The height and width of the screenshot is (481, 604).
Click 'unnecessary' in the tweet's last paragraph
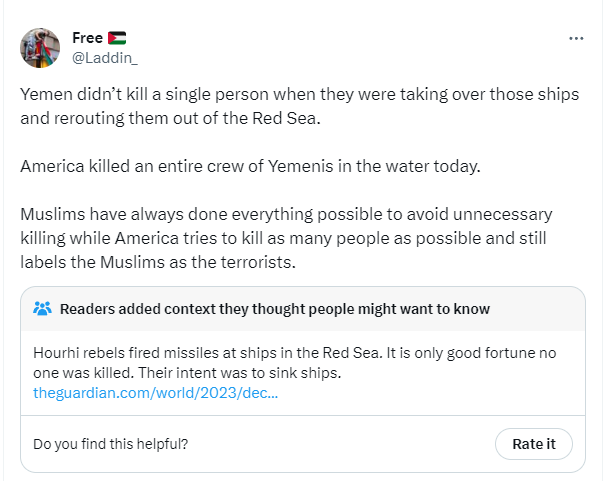[x=503, y=215]
